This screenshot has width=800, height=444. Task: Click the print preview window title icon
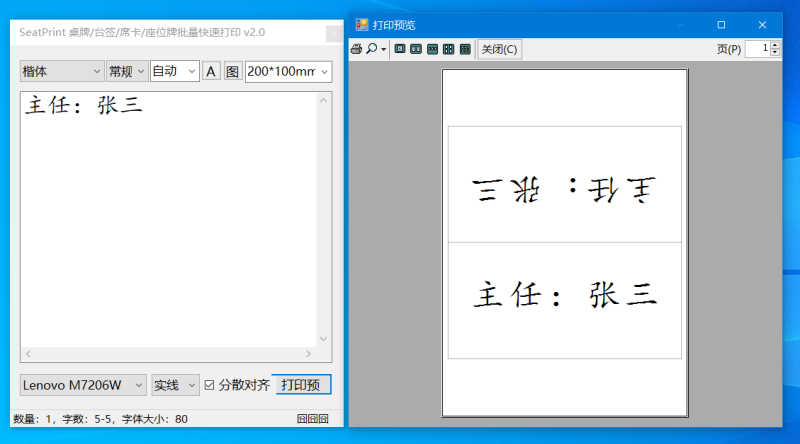pyautogui.click(x=362, y=24)
